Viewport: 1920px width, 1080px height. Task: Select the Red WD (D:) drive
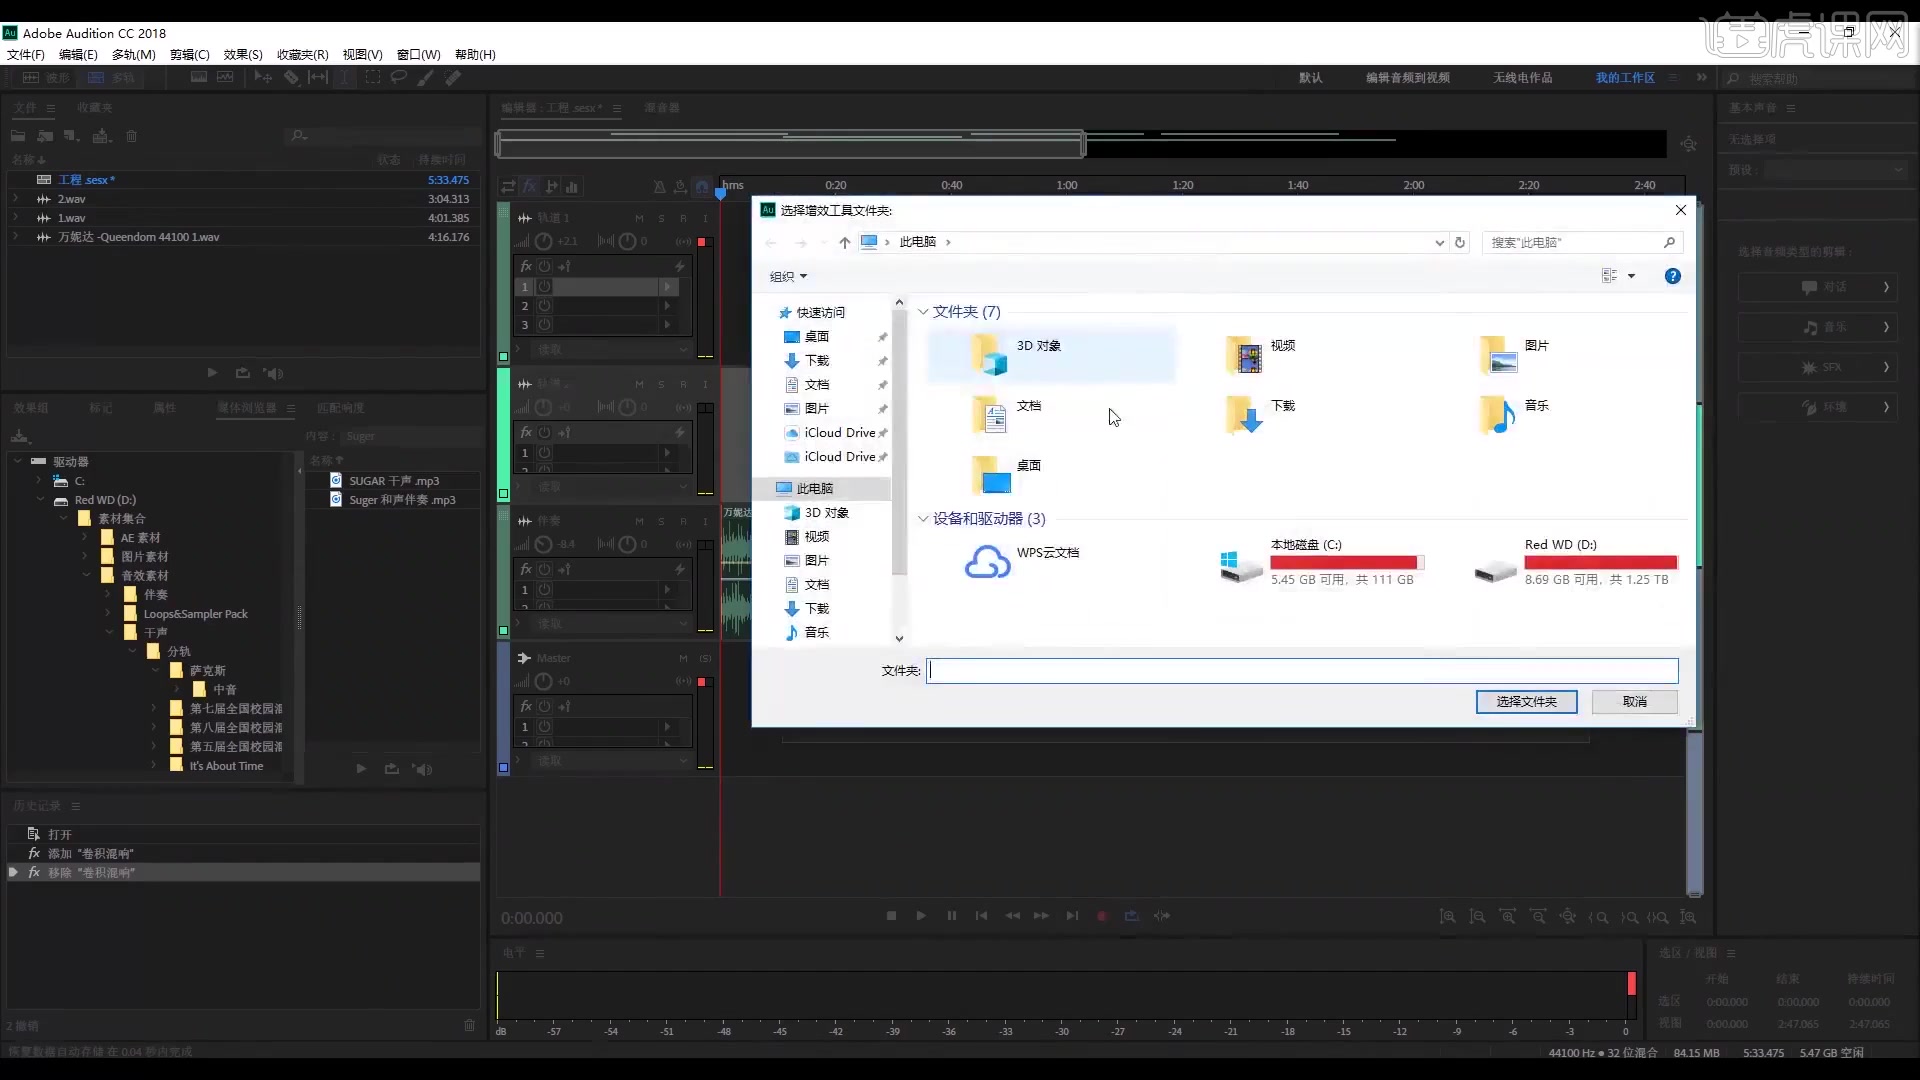click(x=1559, y=545)
